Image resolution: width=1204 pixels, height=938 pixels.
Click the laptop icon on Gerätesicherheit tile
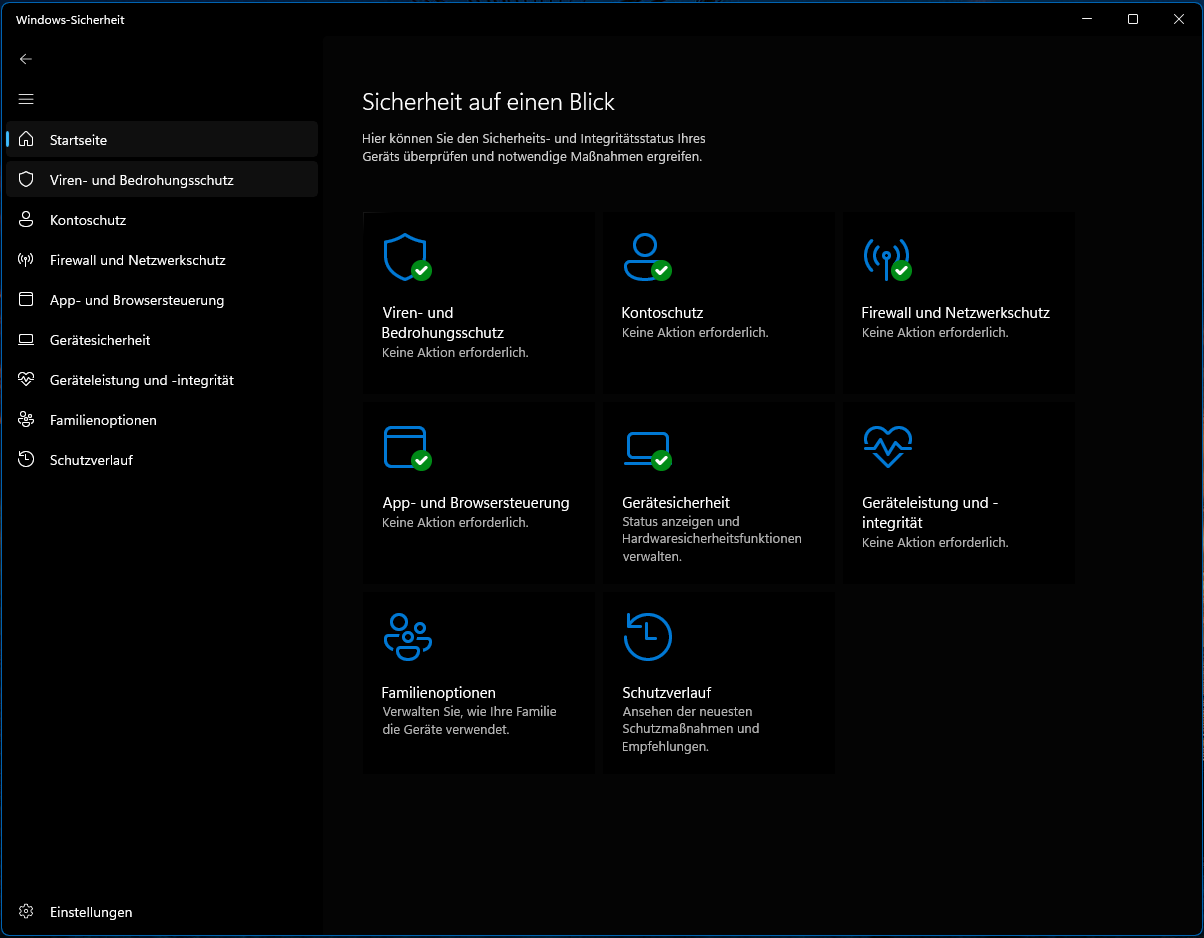tap(645, 447)
